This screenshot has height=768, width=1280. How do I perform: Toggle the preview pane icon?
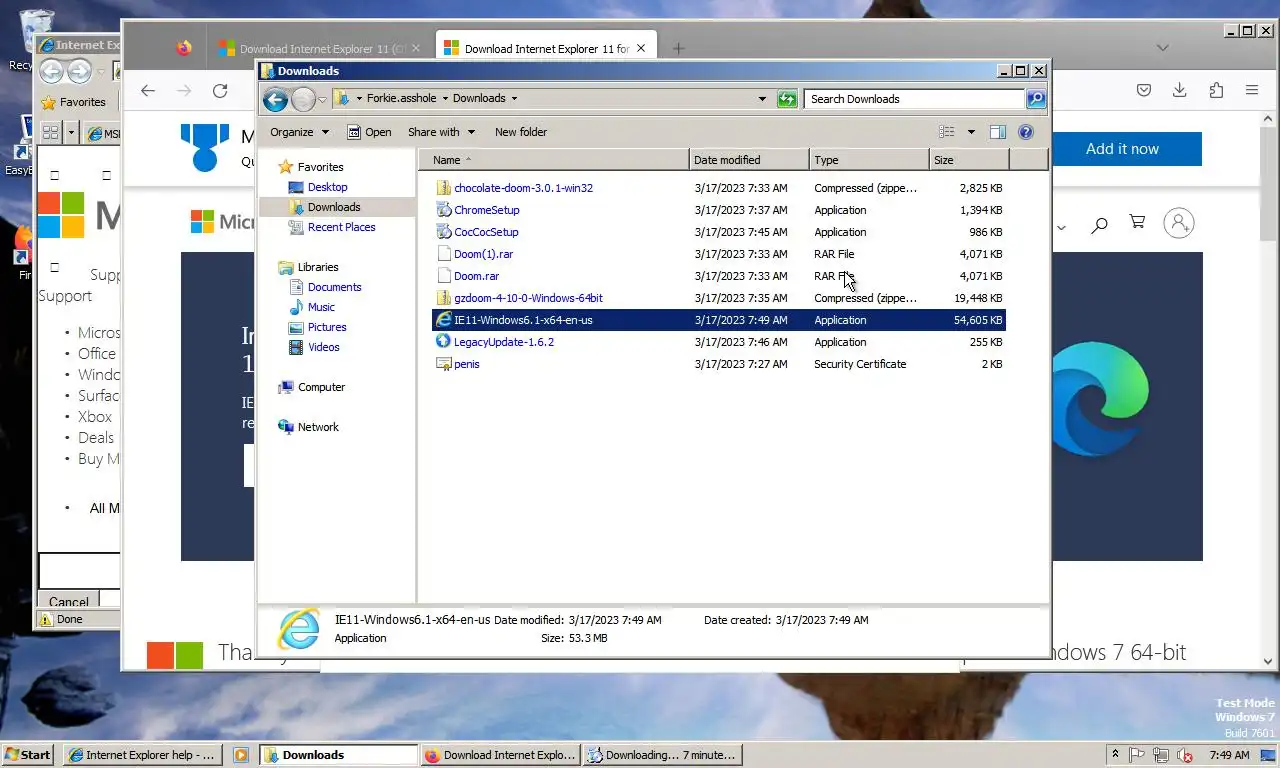(997, 132)
